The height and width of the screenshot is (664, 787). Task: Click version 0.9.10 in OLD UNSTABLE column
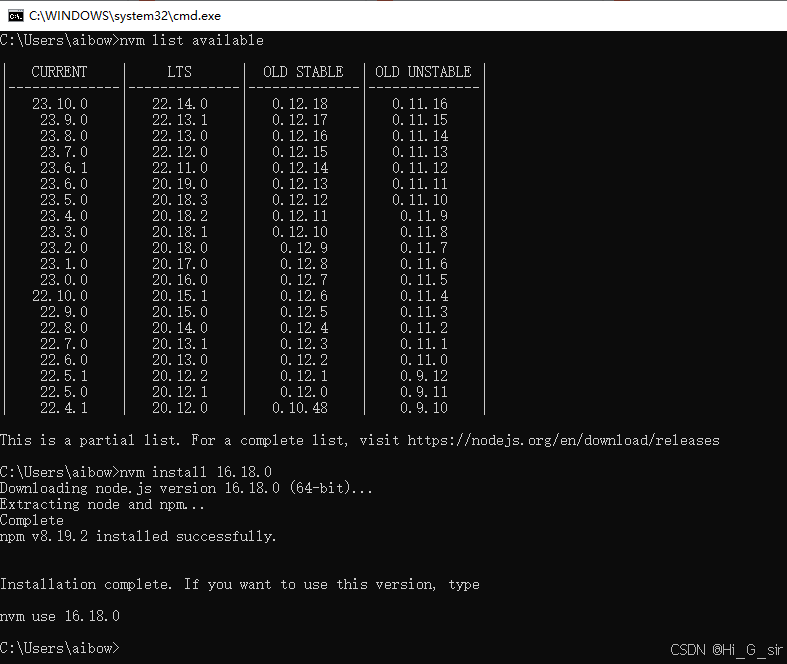tap(424, 408)
